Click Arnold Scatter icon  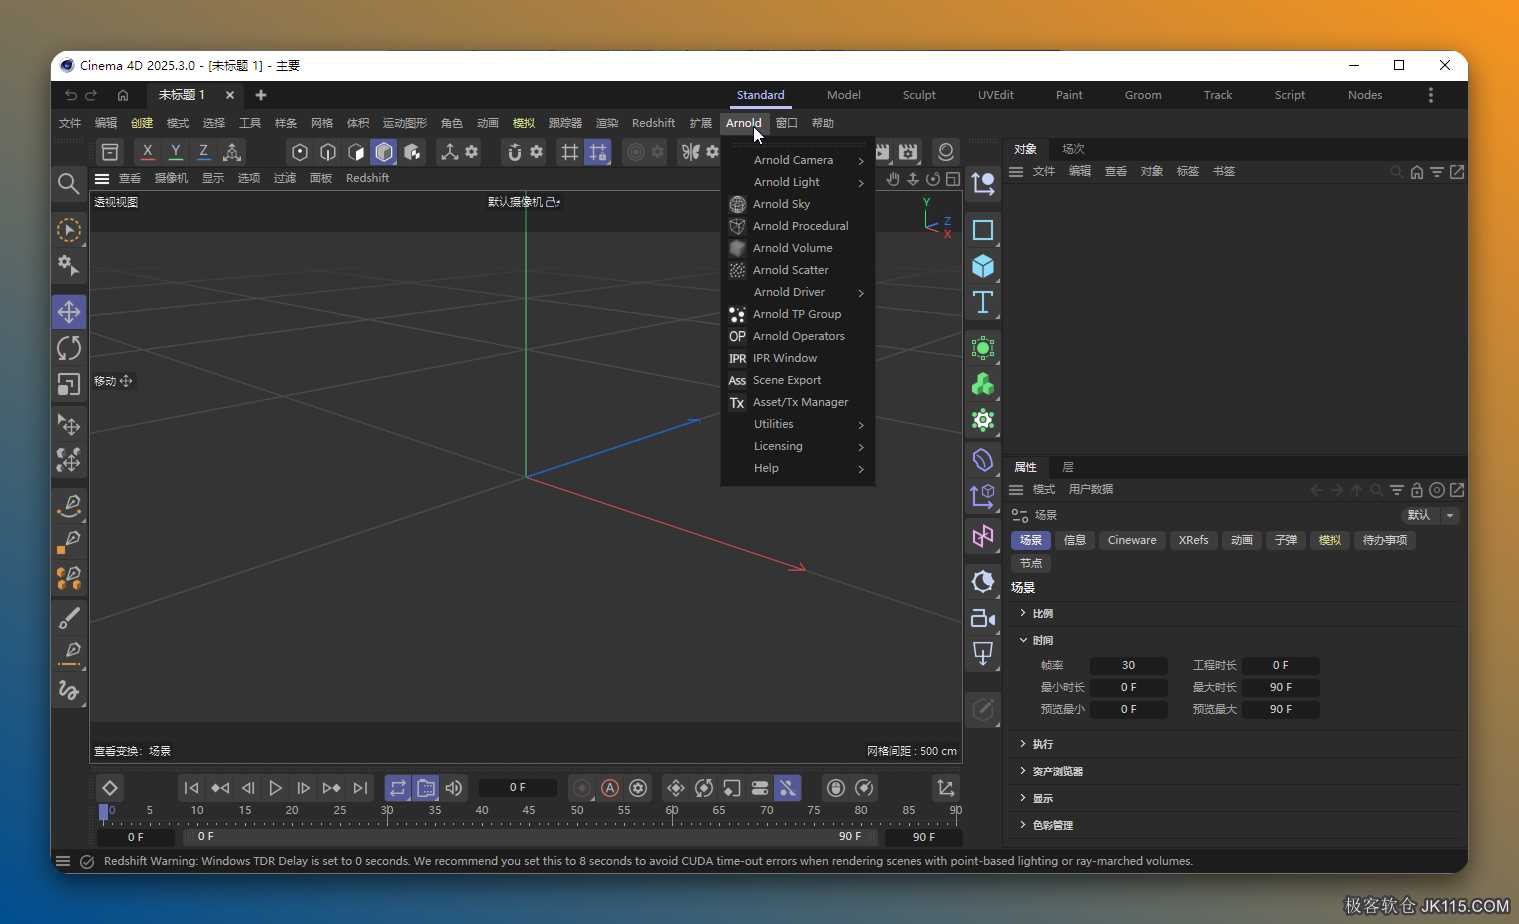(x=737, y=270)
